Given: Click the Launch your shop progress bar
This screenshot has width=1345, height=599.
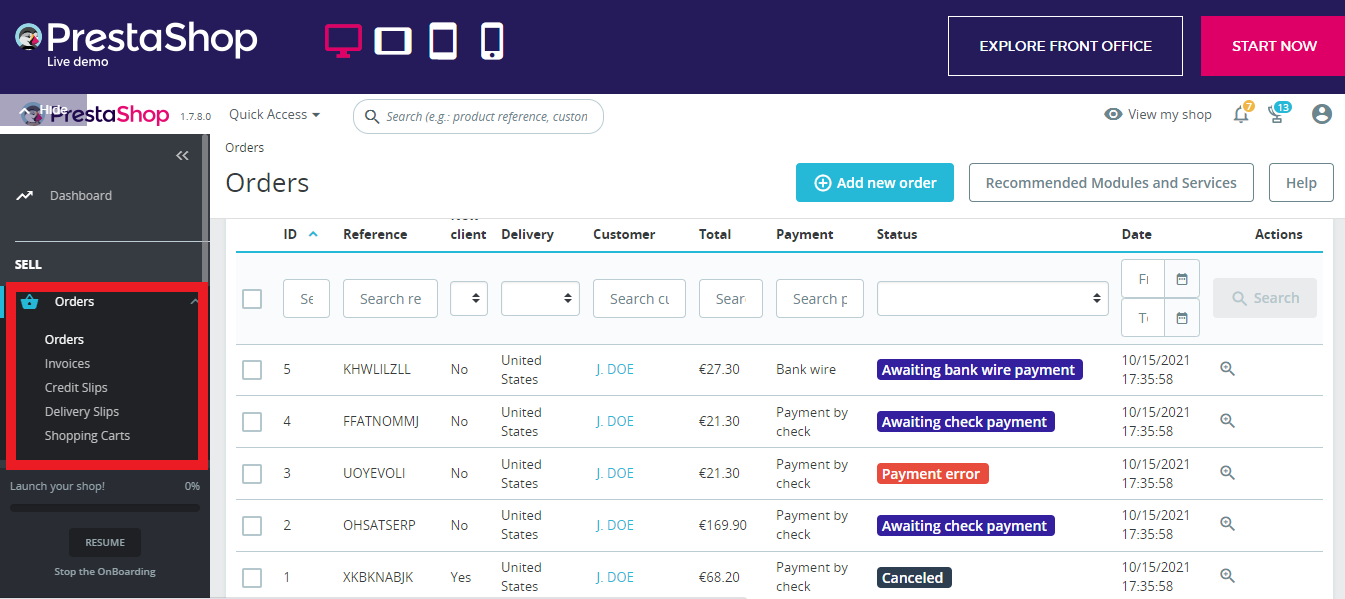Looking at the screenshot, I should (x=105, y=507).
